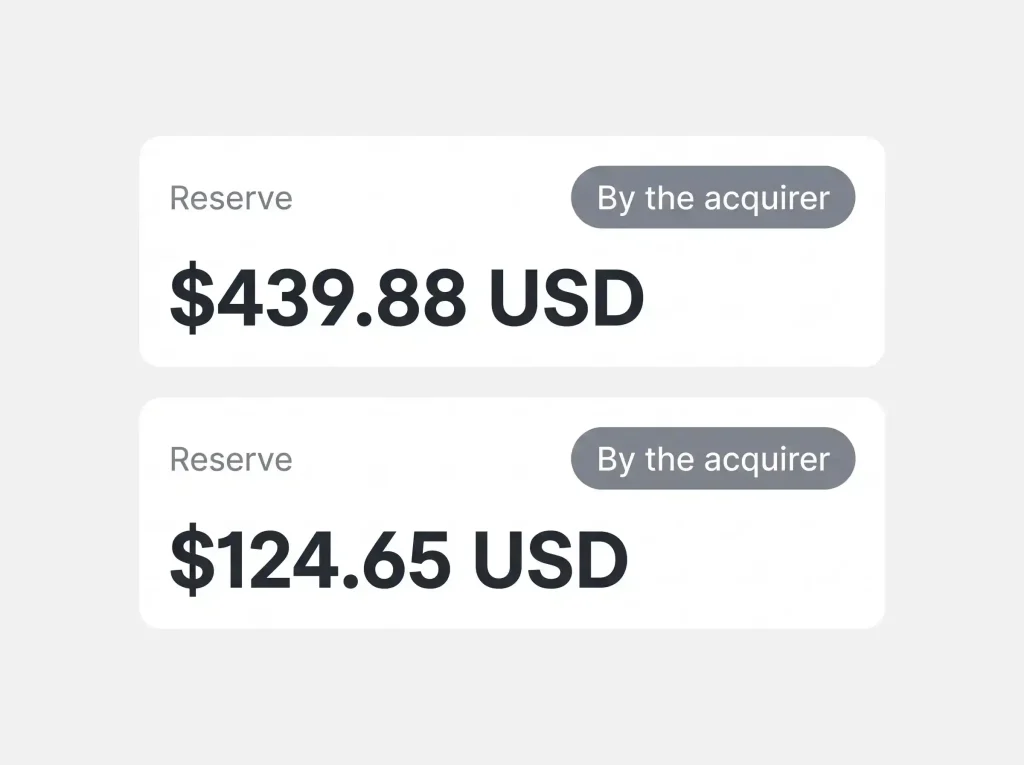
Task: Click the USD currency code after 439.88
Action: (567, 298)
